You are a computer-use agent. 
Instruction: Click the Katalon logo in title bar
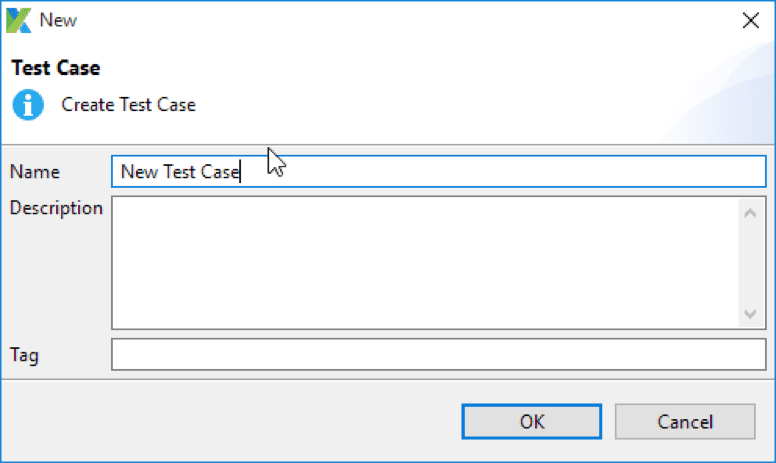click(19, 20)
